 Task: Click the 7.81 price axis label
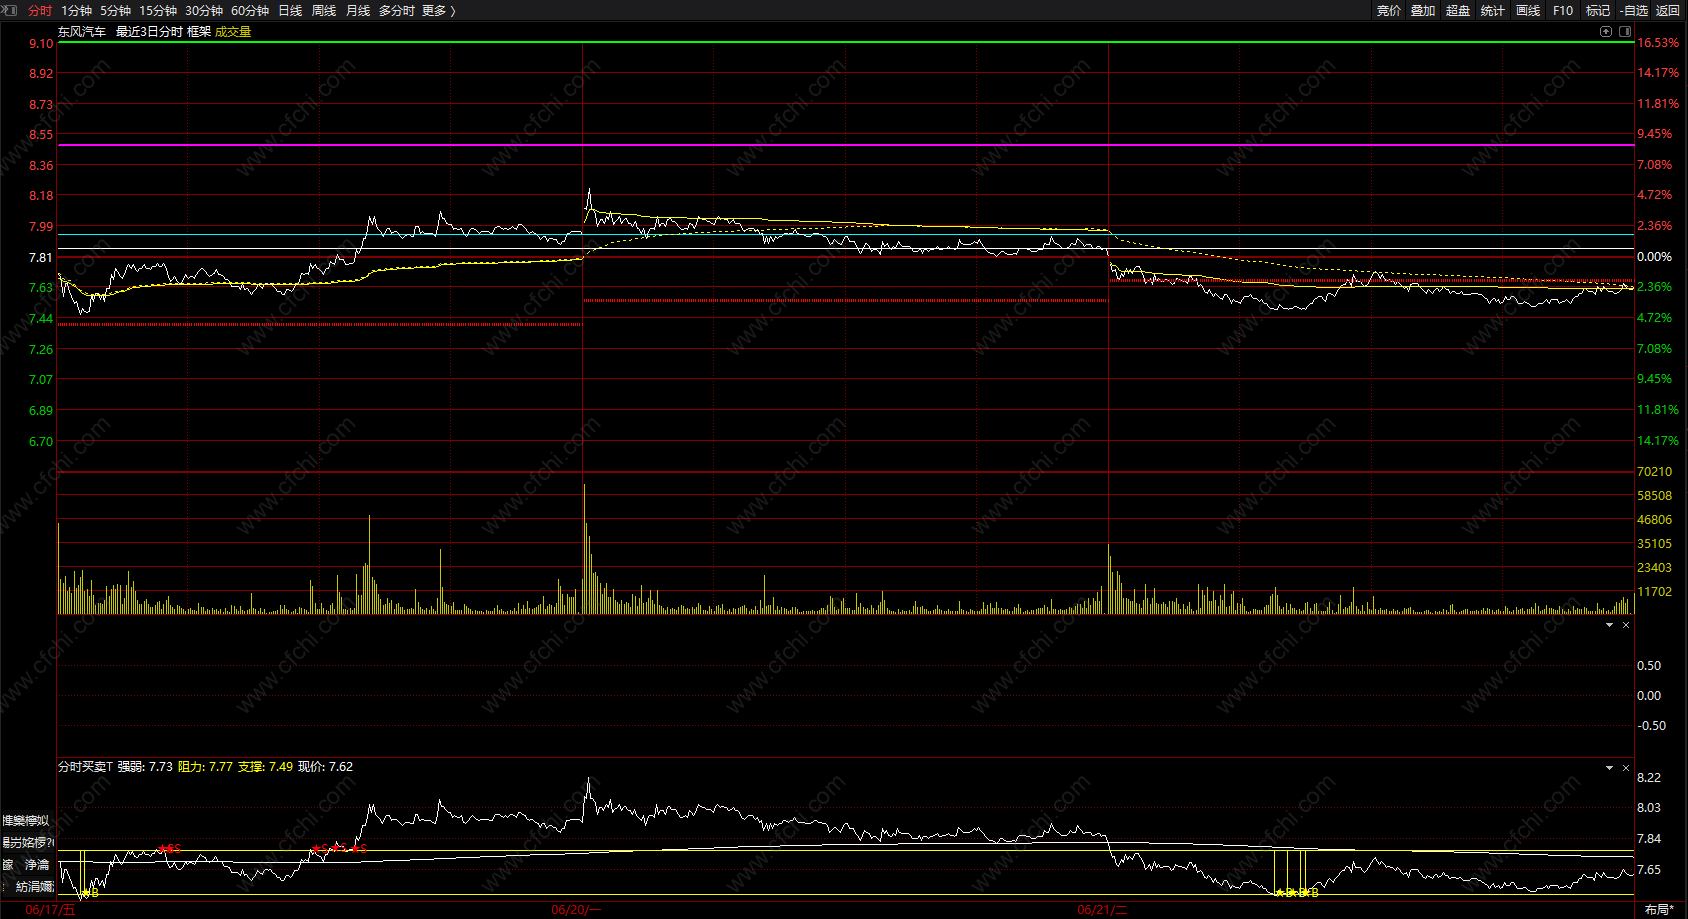point(41,257)
